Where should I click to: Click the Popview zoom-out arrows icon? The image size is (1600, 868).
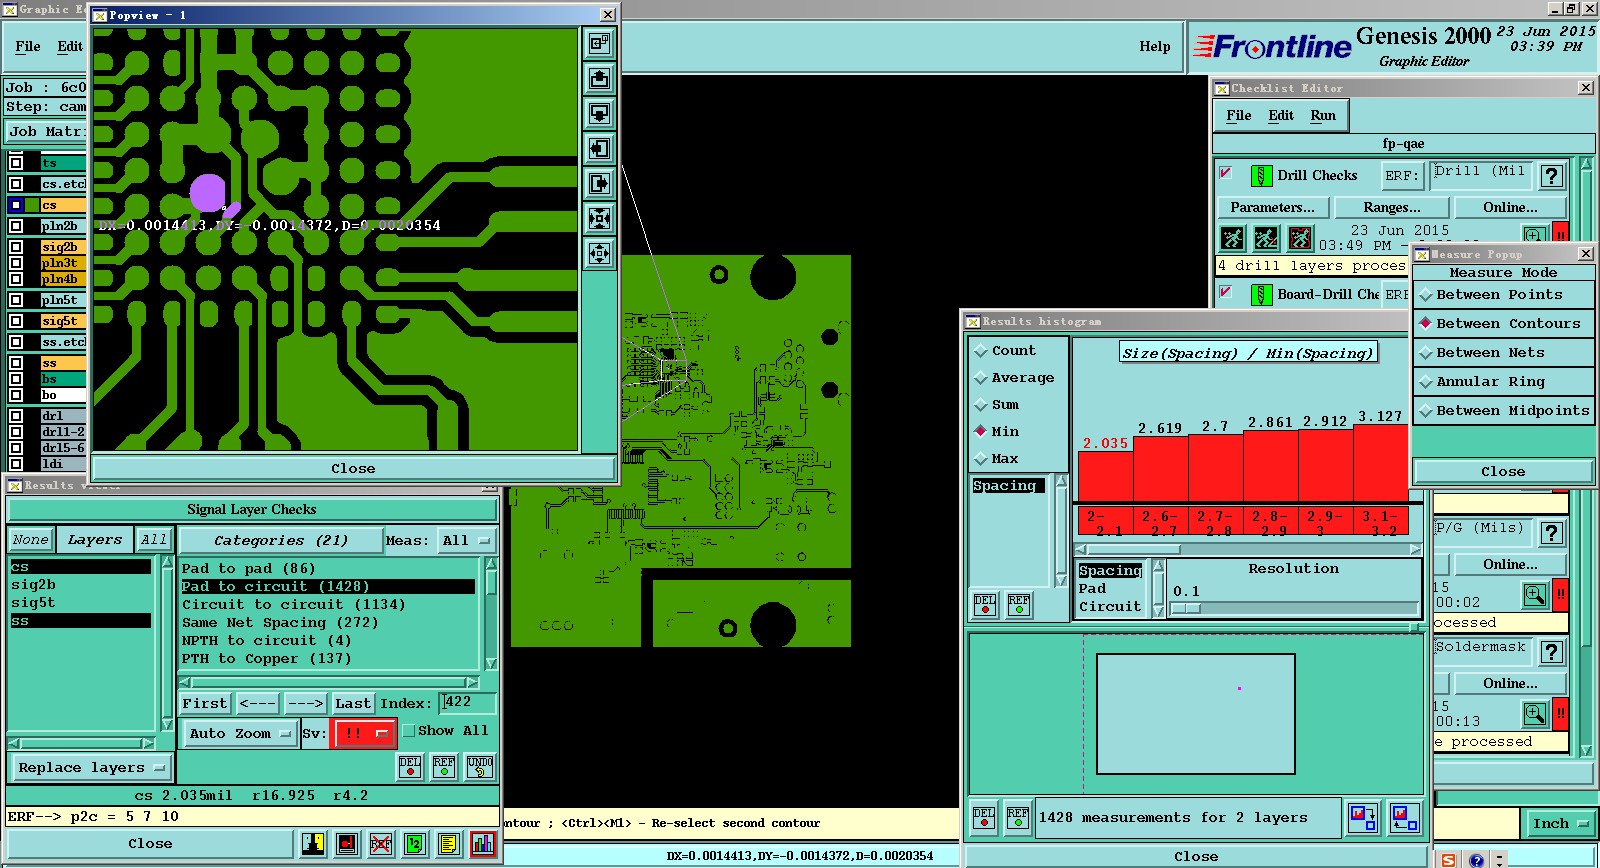tap(599, 219)
